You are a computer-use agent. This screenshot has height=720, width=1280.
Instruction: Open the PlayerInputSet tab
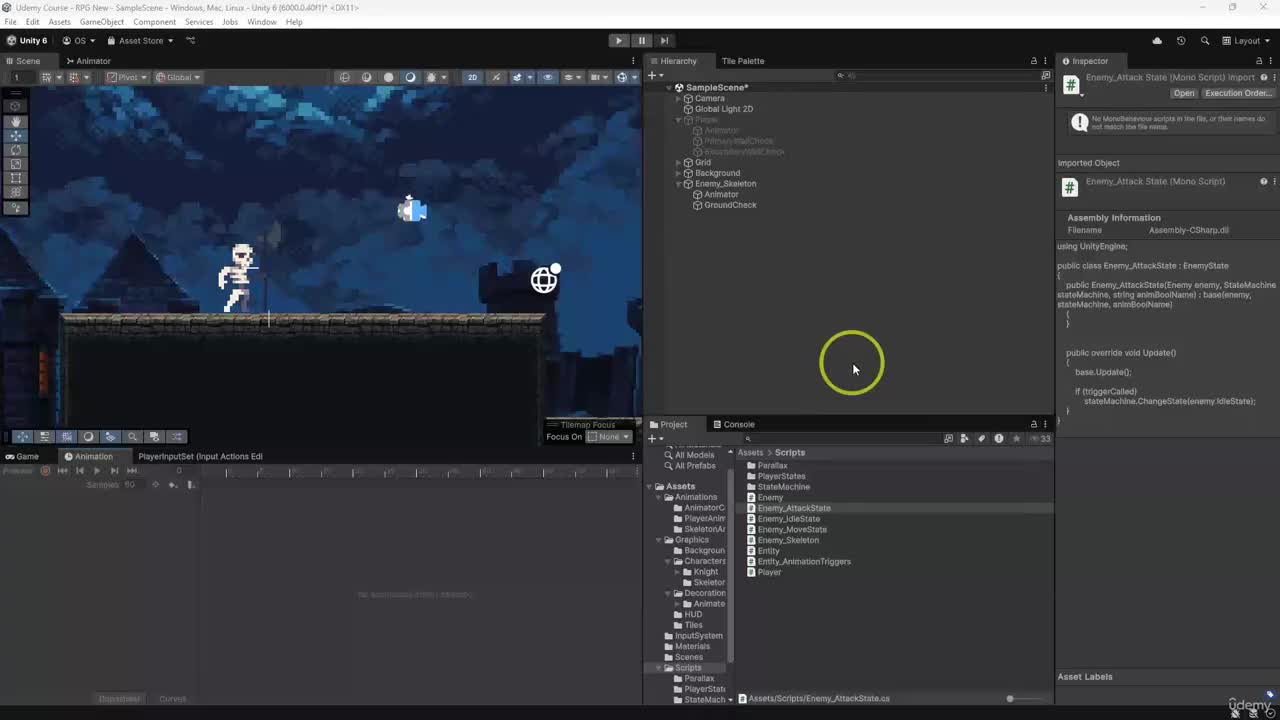coord(200,456)
